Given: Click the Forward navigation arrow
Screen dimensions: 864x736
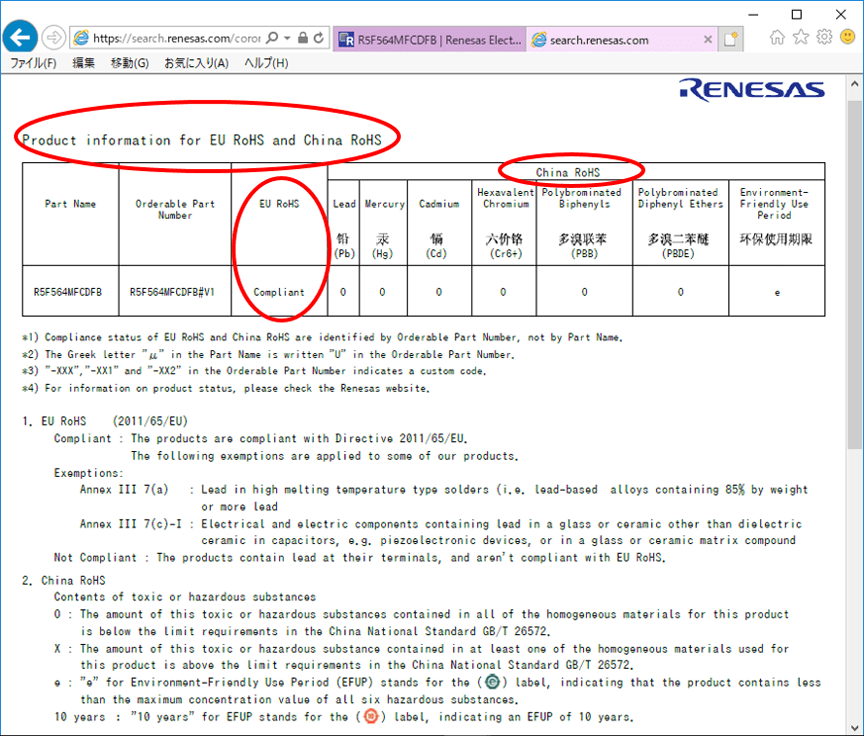Looking at the screenshot, I should [x=54, y=38].
